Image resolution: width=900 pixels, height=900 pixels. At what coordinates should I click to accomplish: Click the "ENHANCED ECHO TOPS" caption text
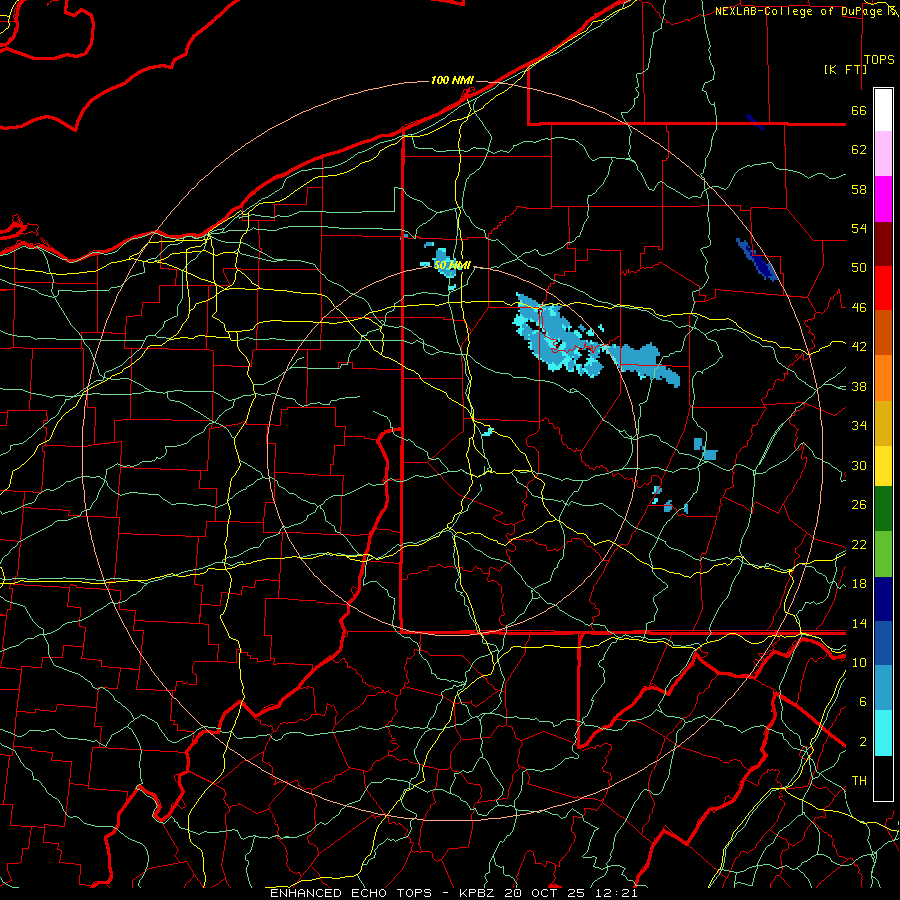click(x=351, y=893)
